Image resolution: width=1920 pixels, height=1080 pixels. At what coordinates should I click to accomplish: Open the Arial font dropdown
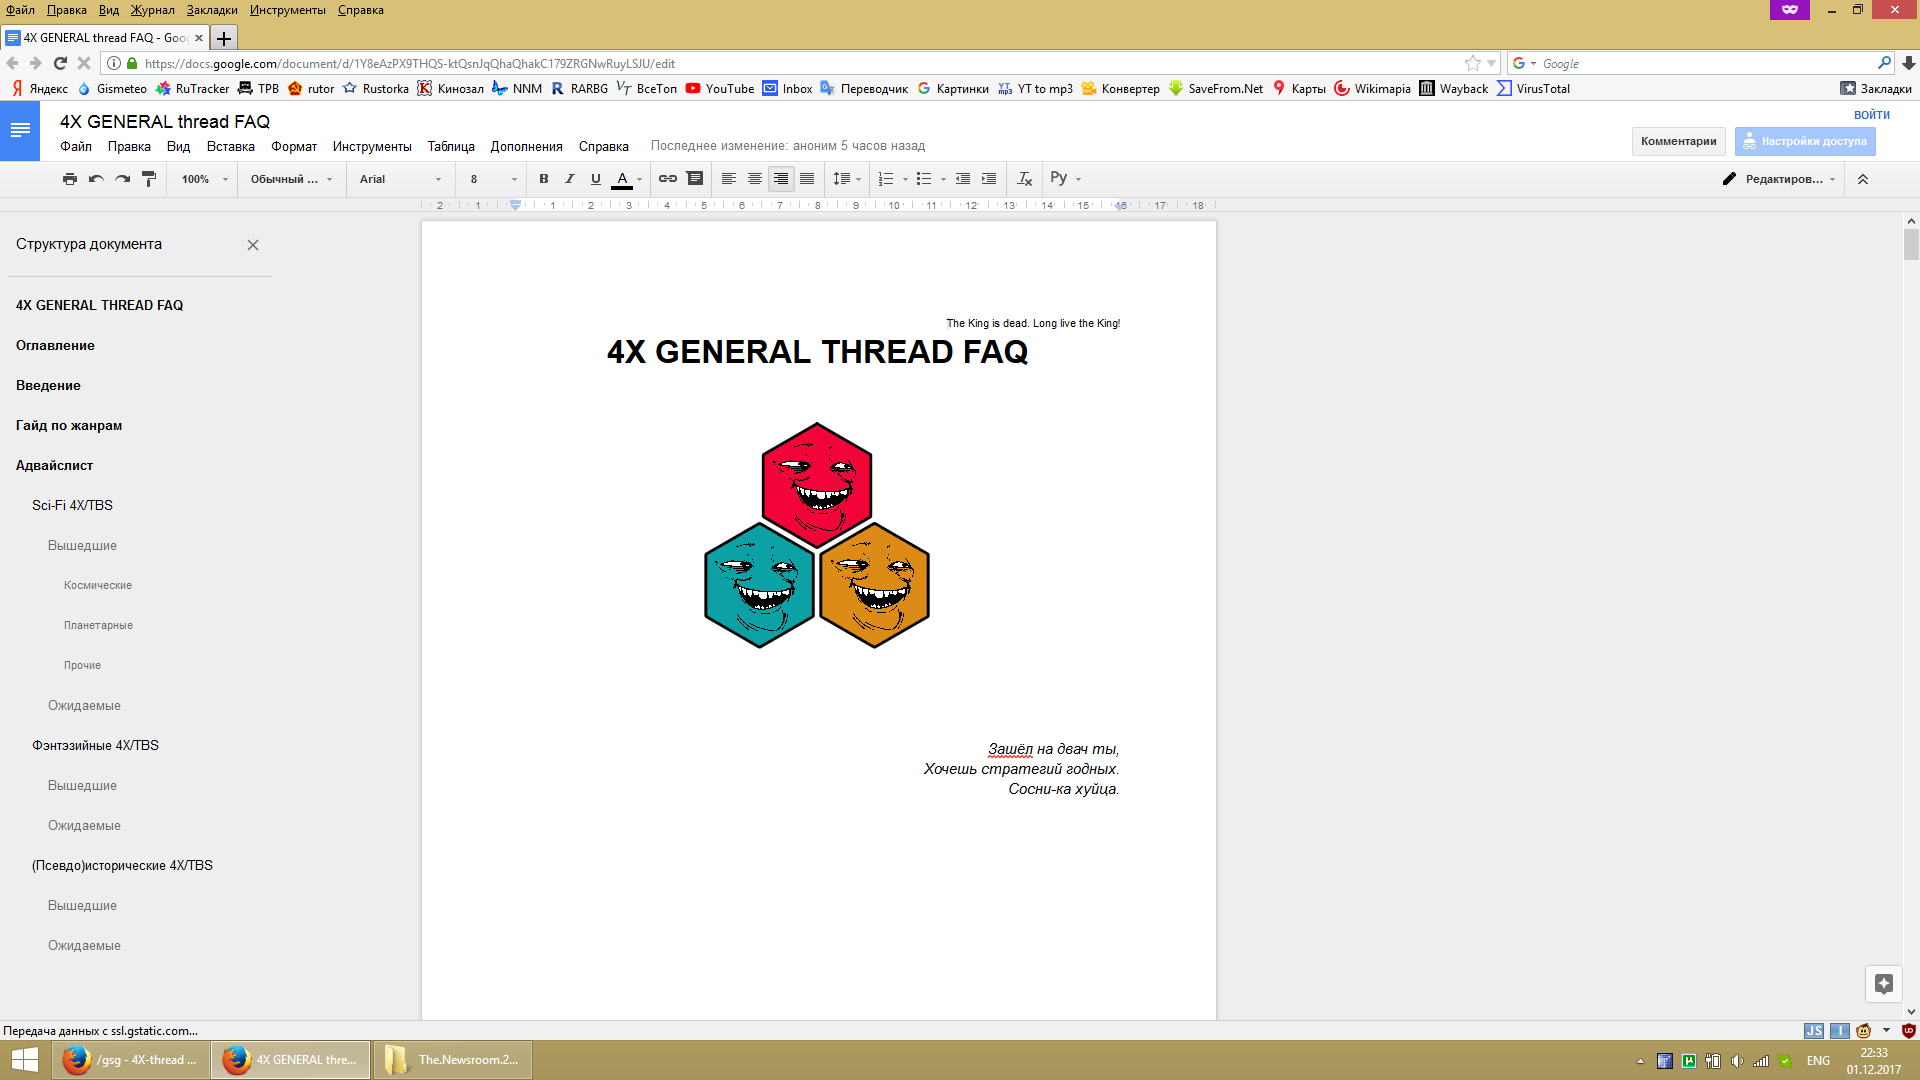[x=400, y=179]
